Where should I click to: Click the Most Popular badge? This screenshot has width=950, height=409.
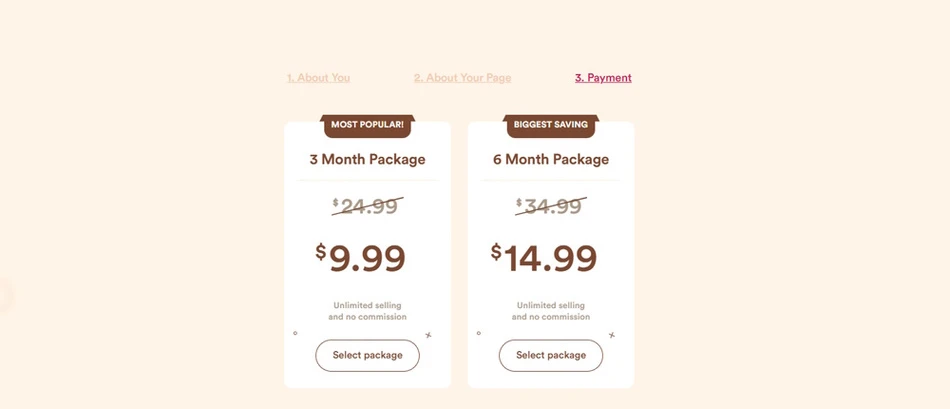[x=367, y=125]
